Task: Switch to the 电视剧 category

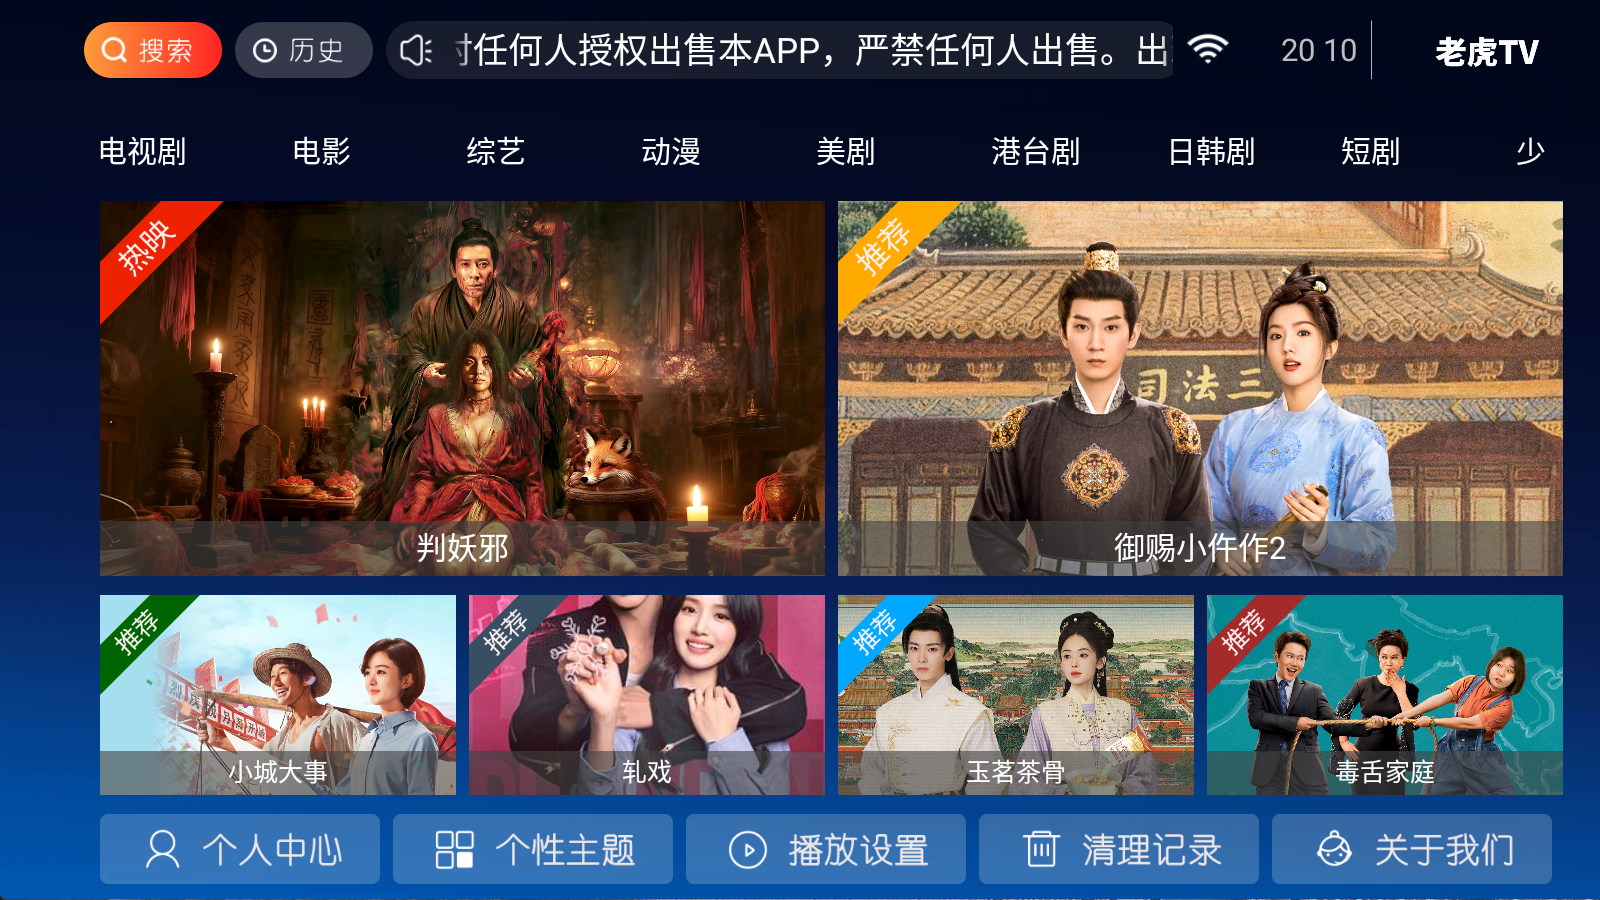Action: click(x=143, y=152)
